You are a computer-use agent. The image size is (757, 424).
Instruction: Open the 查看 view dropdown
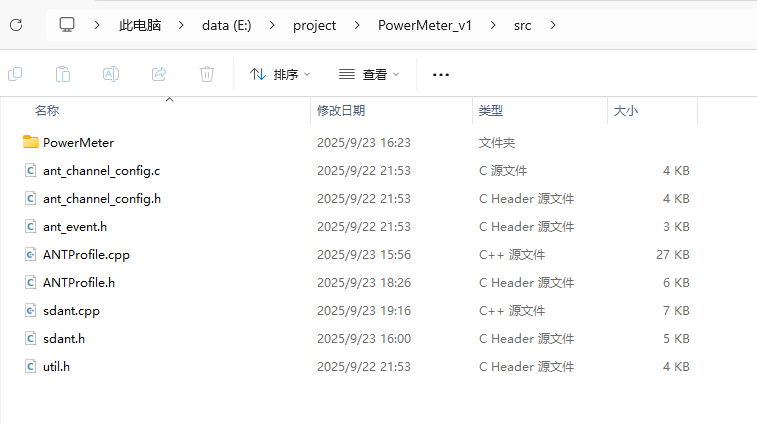[369, 74]
